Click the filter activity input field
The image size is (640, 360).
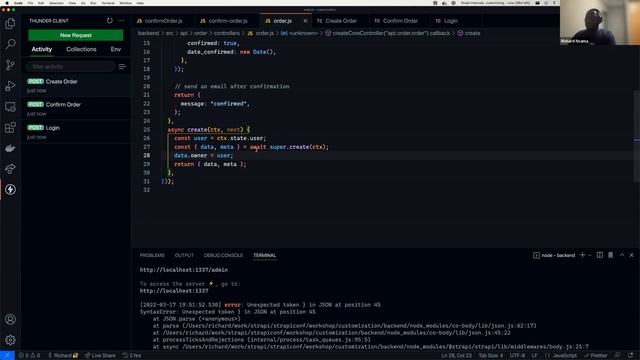tap(71, 67)
